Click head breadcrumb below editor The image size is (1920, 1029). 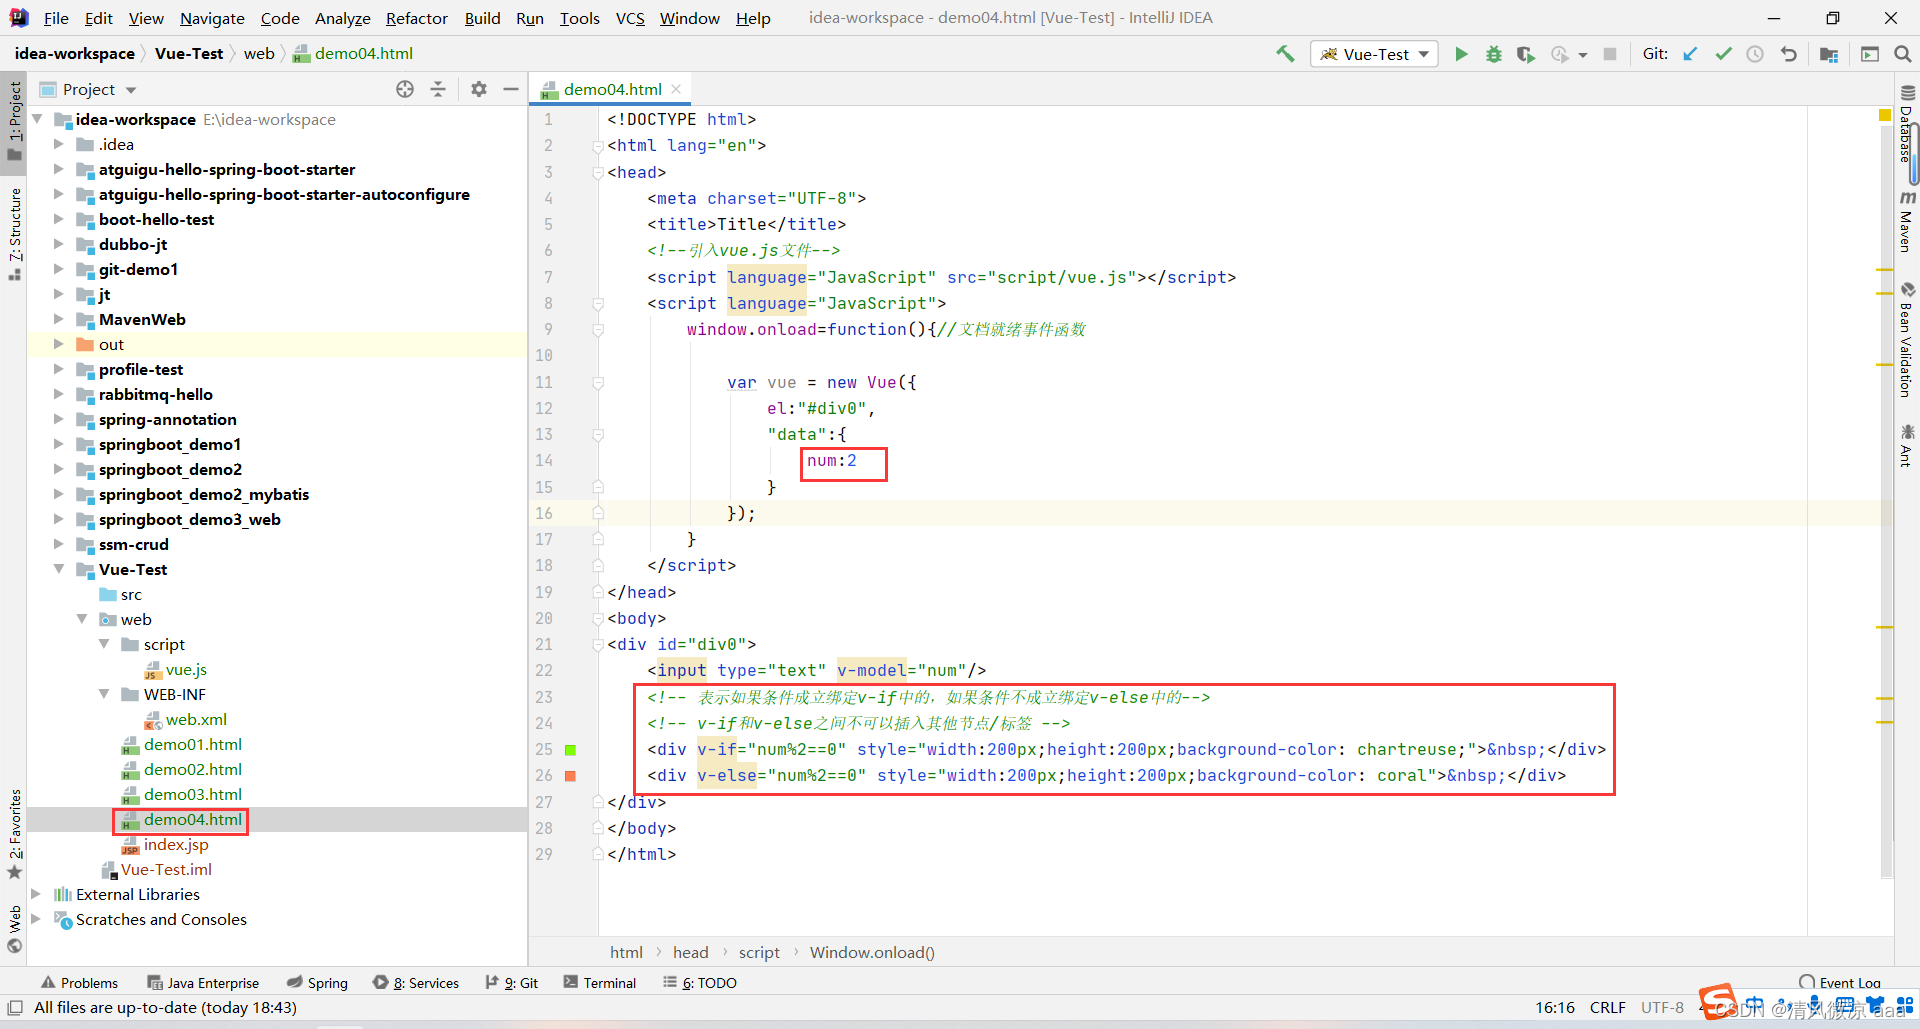[x=690, y=952]
